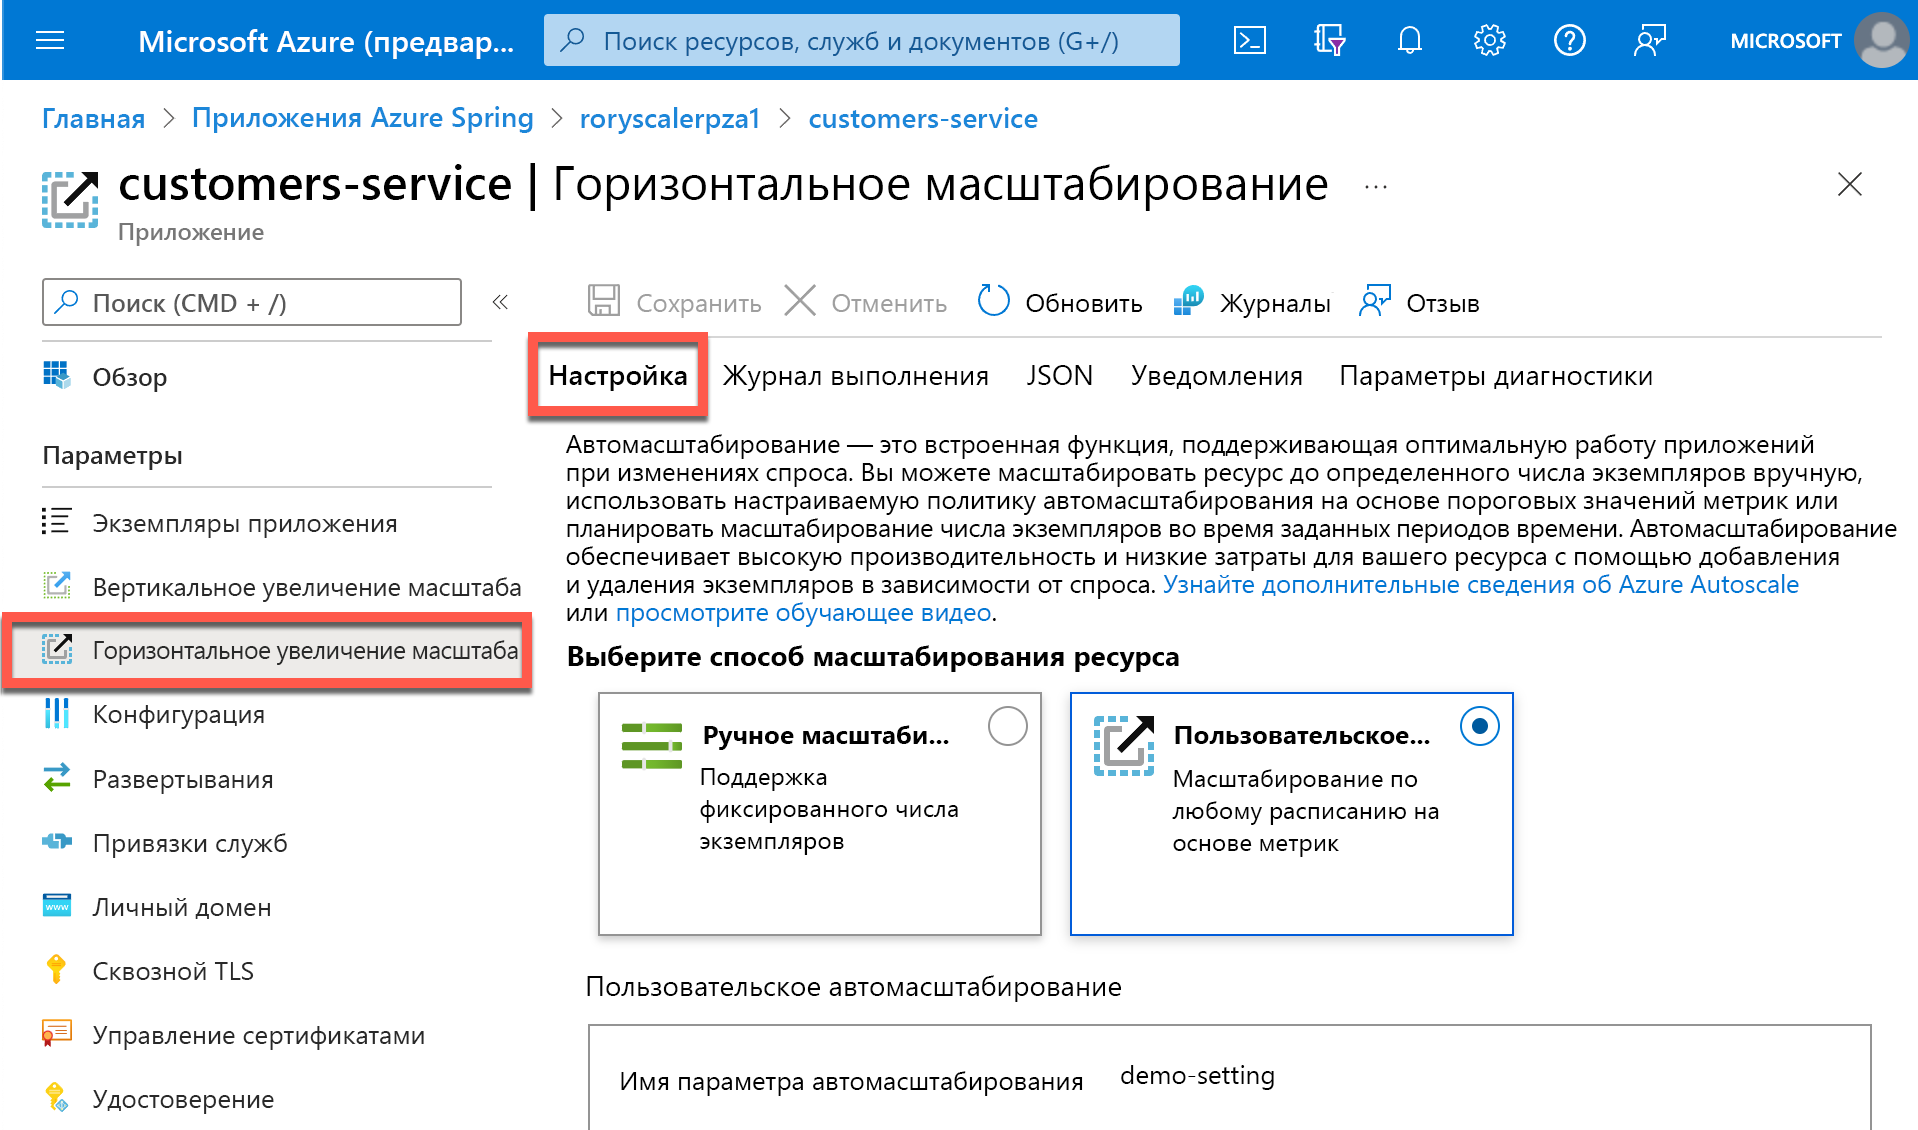Screen dimensions: 1918x1130
Task: Launch Cloud Shell from the top bar
Action: [1250, 41]
